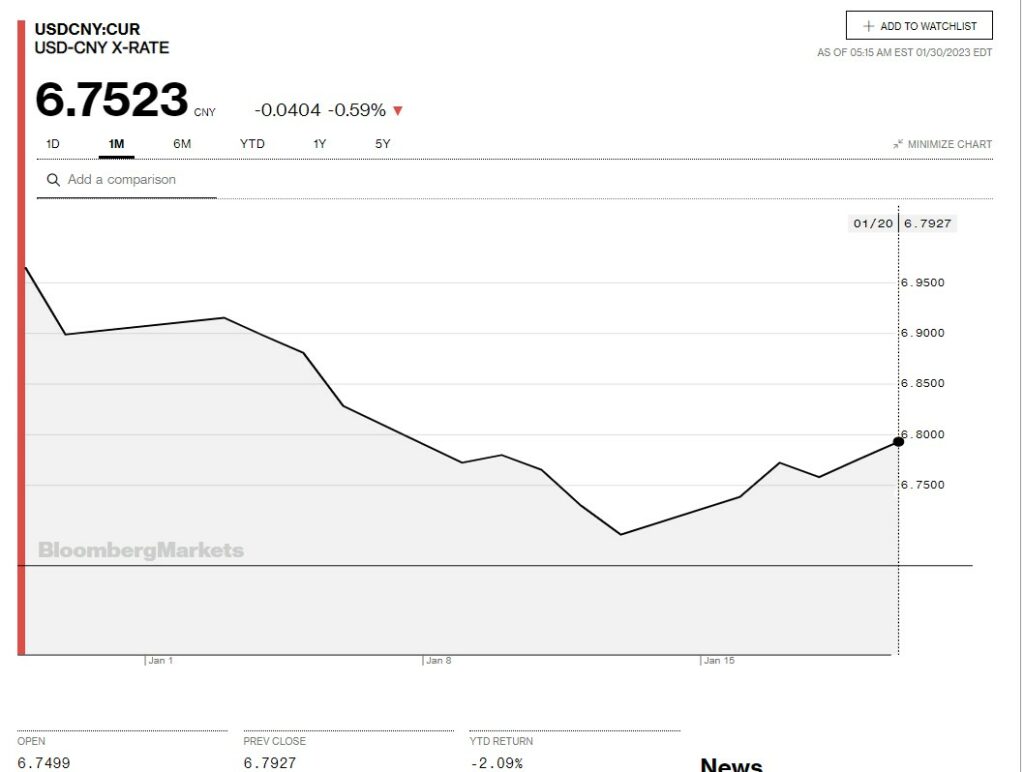The image size is (1024, 772).
Task: Switch to 1Y chart view
Action: [x=319, y=144]
